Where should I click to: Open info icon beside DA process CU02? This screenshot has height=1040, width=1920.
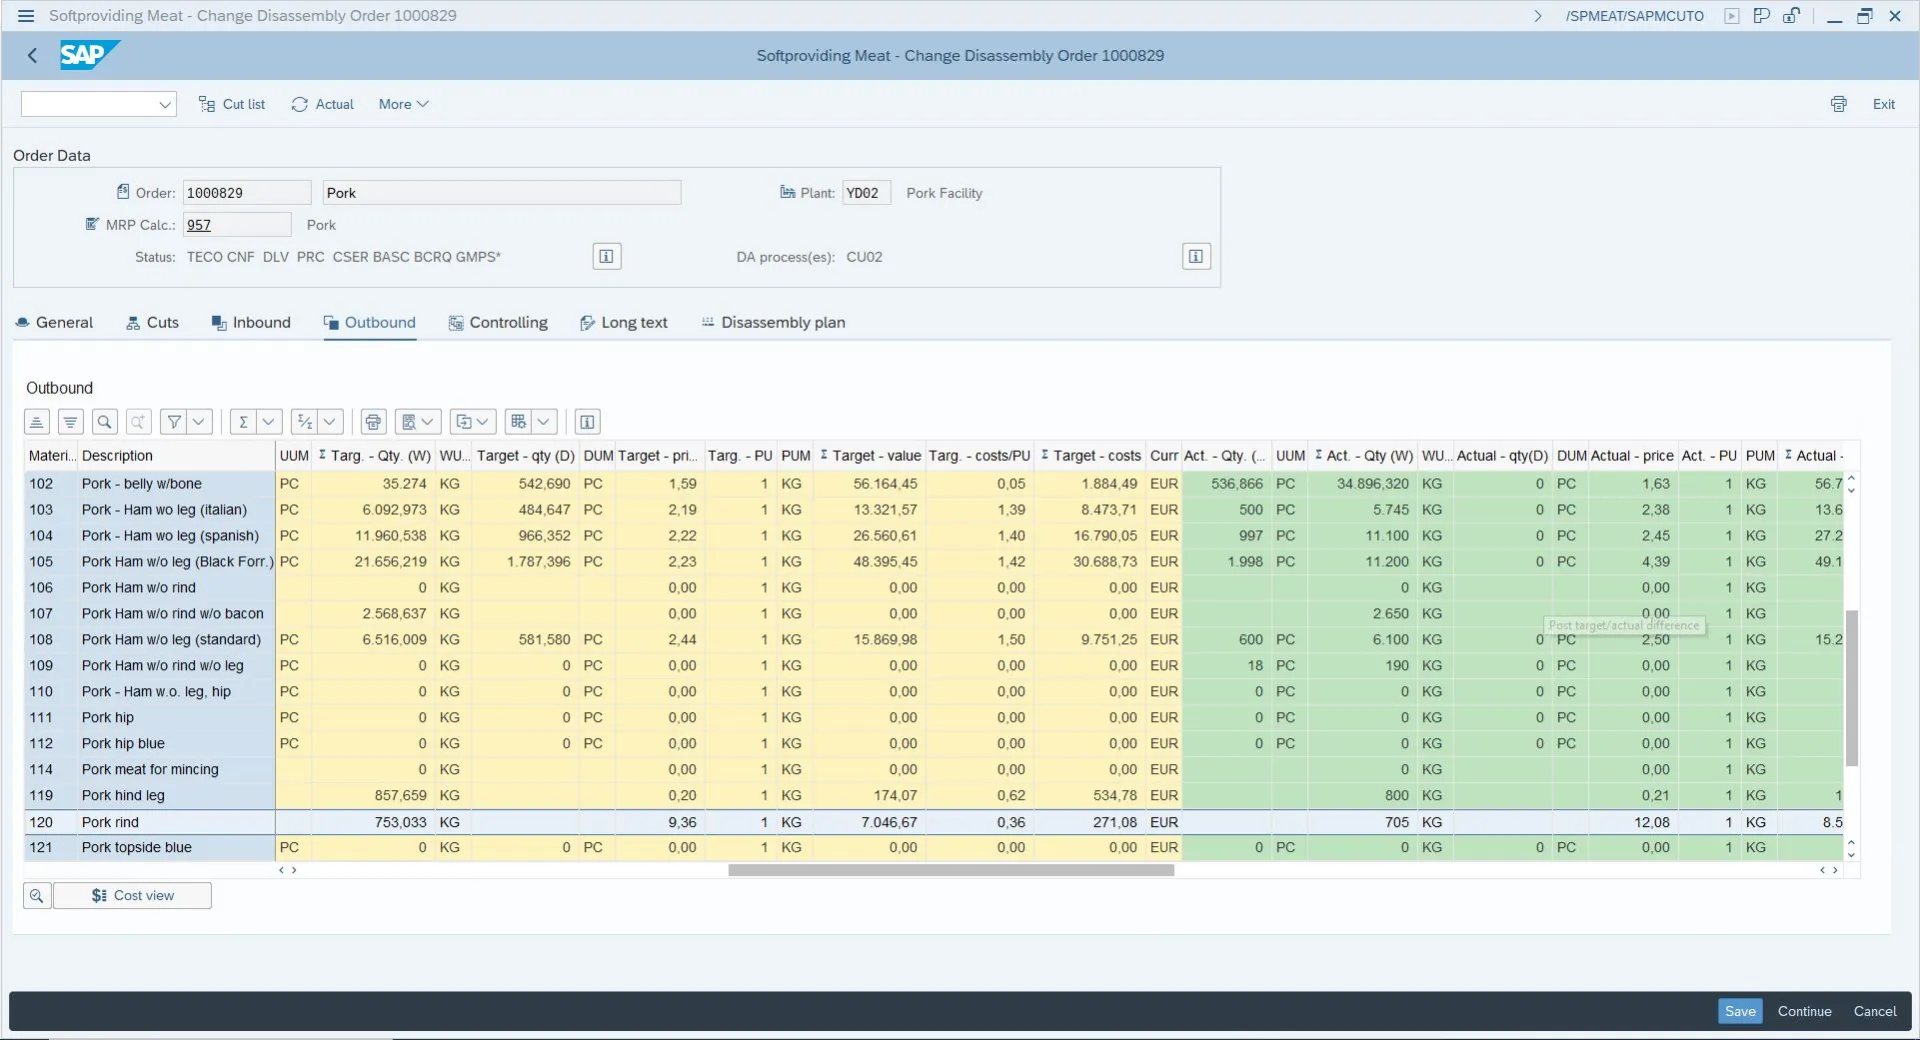1196,257
